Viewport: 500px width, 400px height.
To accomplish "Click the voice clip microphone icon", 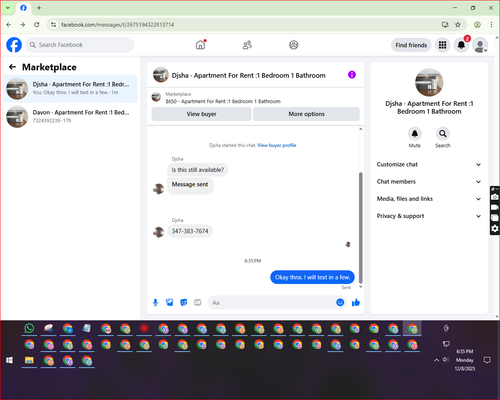I will click(x=155, y=302).
